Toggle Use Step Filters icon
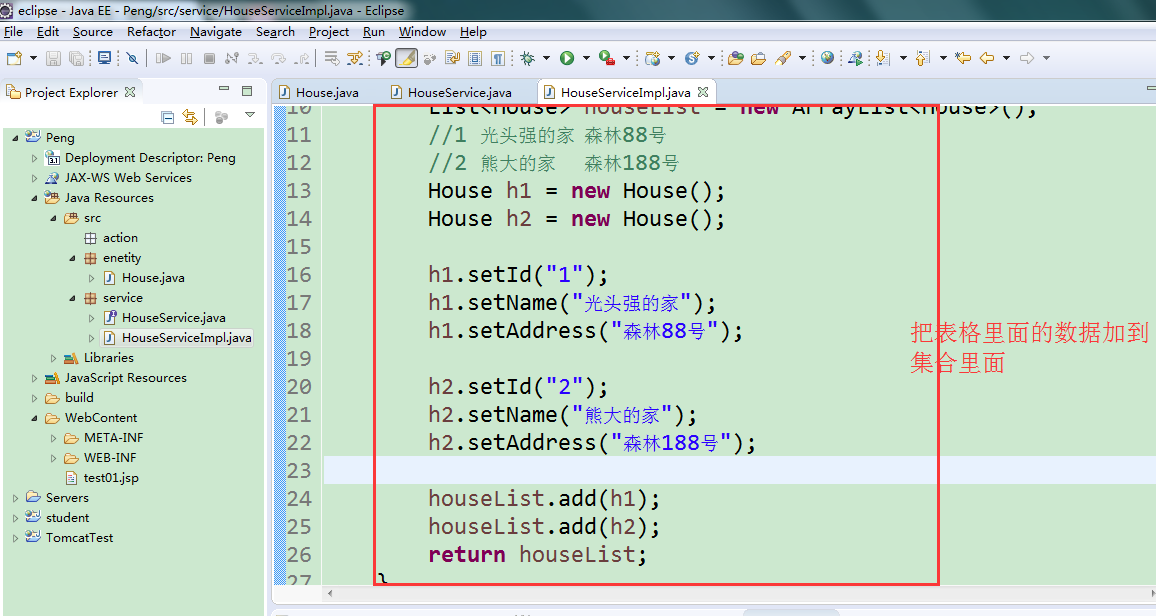Viewport: 1156px width, 616px height. pos(355,58)
